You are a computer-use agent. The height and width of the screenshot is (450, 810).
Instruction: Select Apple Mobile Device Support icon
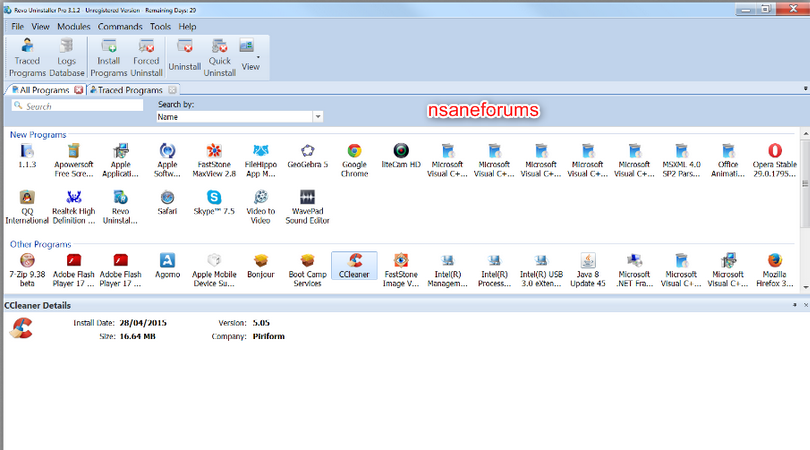pyautogui.click(x=214, y=270)
